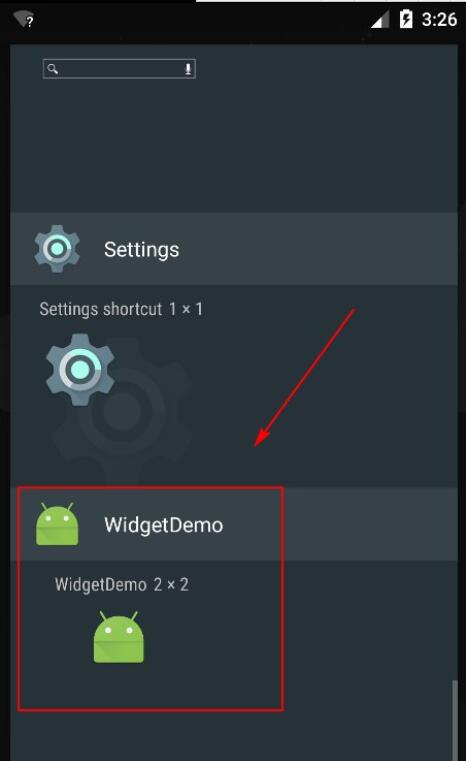Tap the Wi-Fi status icon
The height and width of the screenshot is (761, 466).
(x=23, y=20)
